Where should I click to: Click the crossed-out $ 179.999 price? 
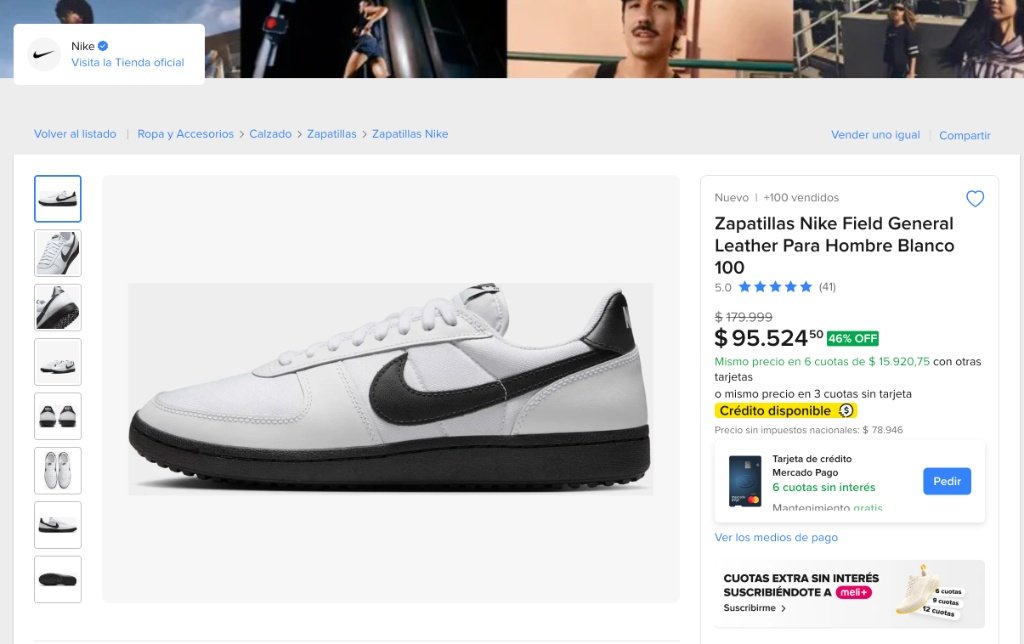[743, 317]
